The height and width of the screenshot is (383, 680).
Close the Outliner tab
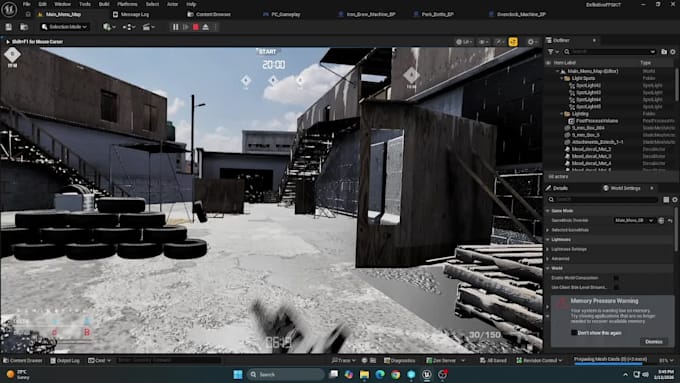coord(594,40)
